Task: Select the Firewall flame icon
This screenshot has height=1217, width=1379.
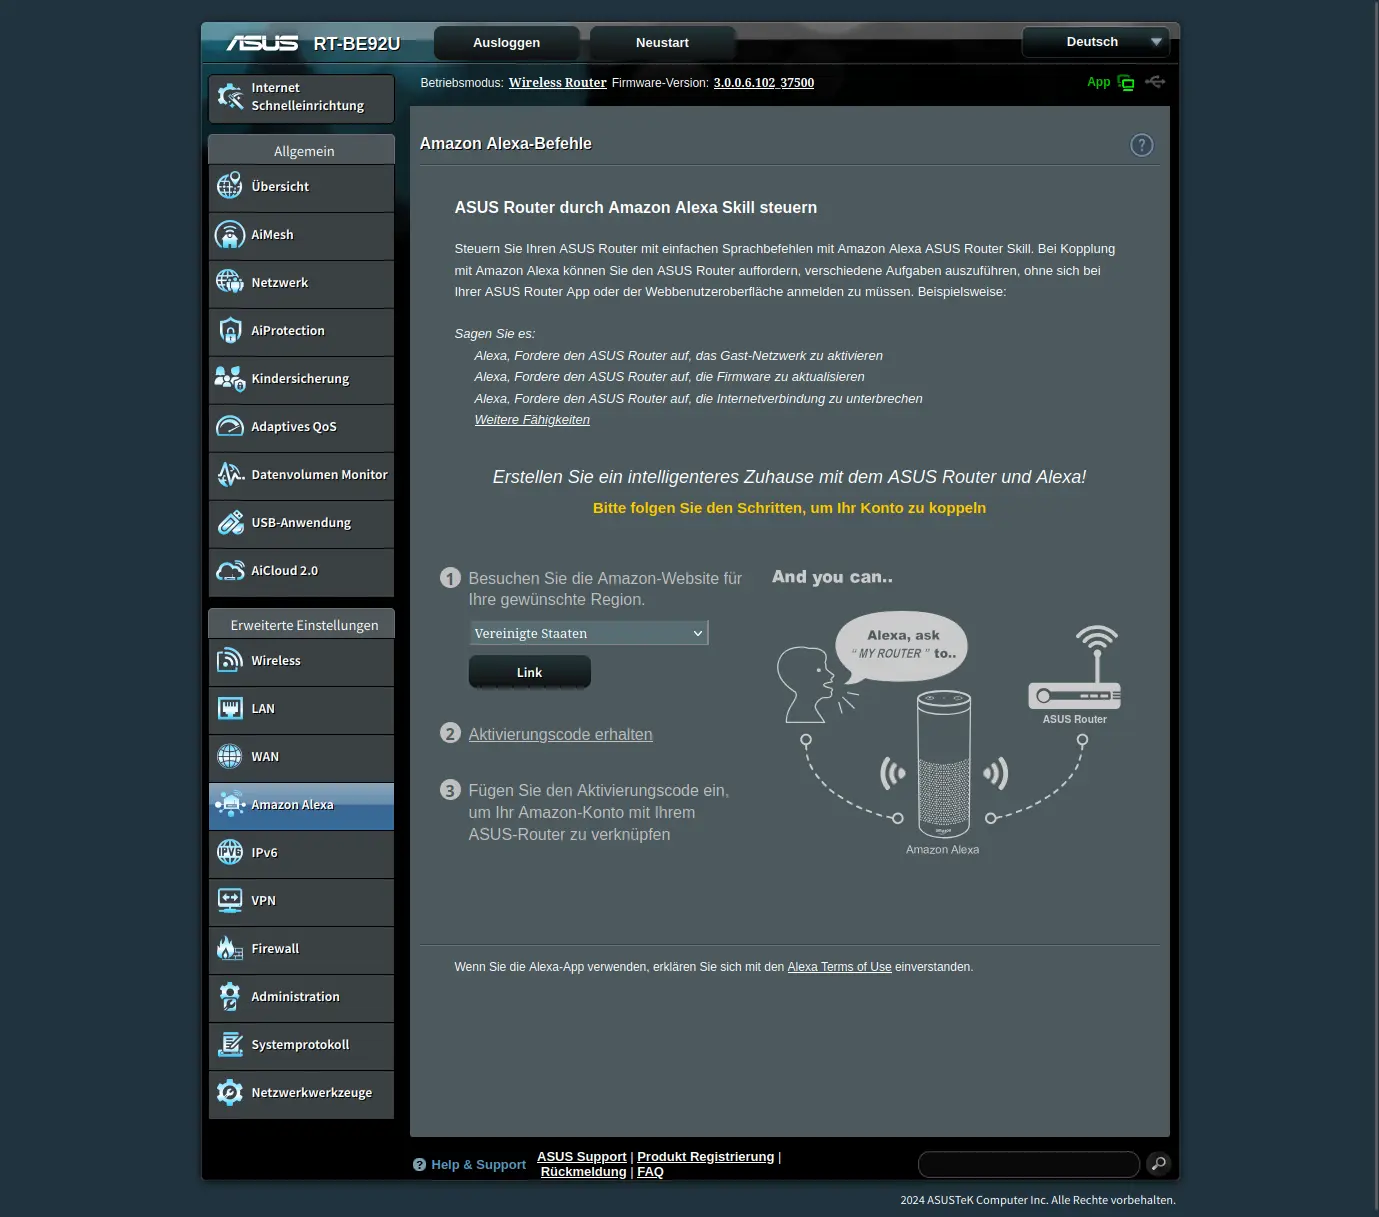Action: 230,949
